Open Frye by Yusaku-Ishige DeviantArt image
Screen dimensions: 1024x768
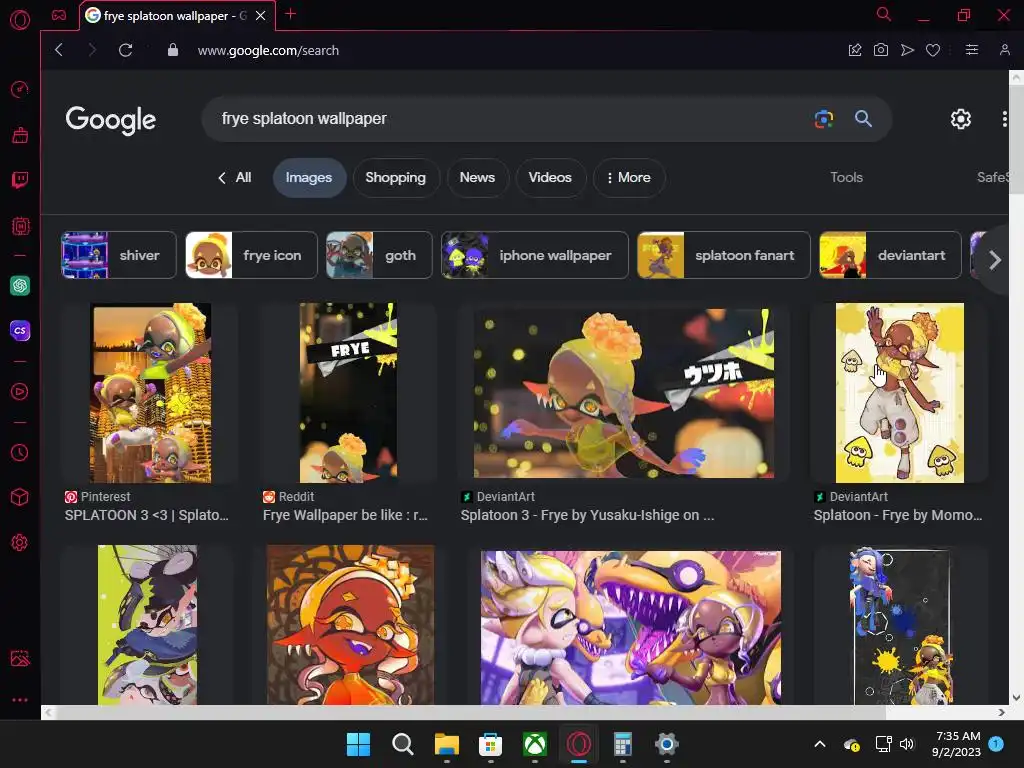point(624,393)
